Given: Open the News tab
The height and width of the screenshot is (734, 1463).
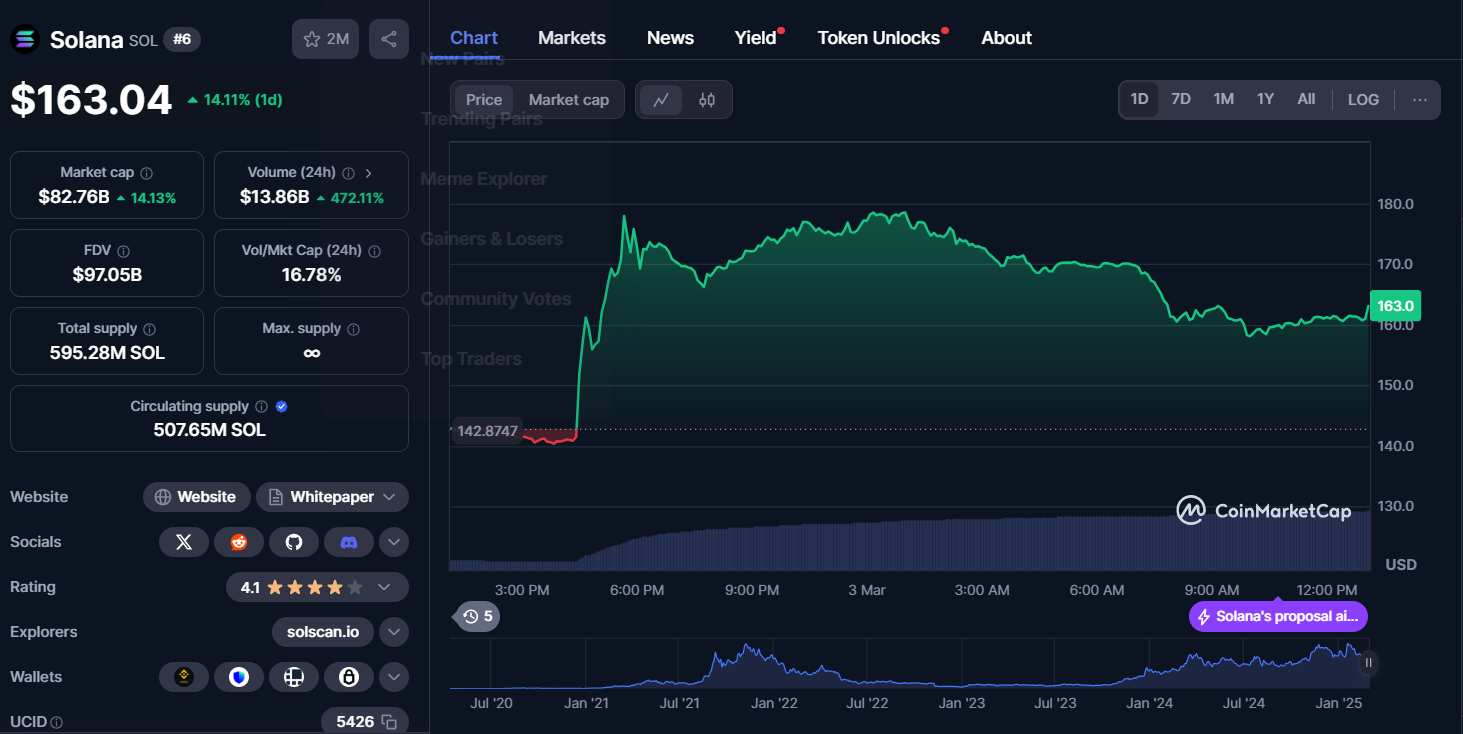Looking at the screenshot, I should pos(670,38).
